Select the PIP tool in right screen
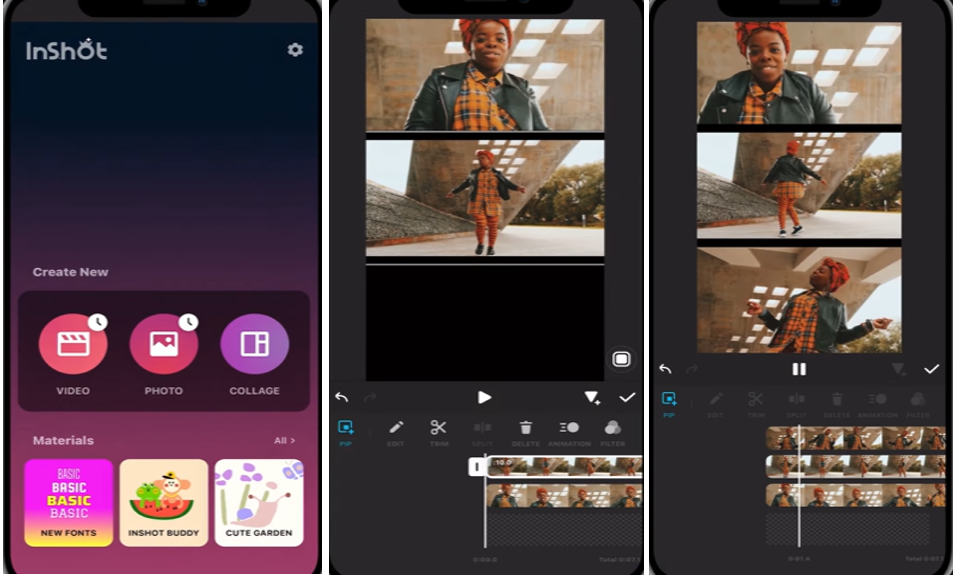 tap(669, 404)
